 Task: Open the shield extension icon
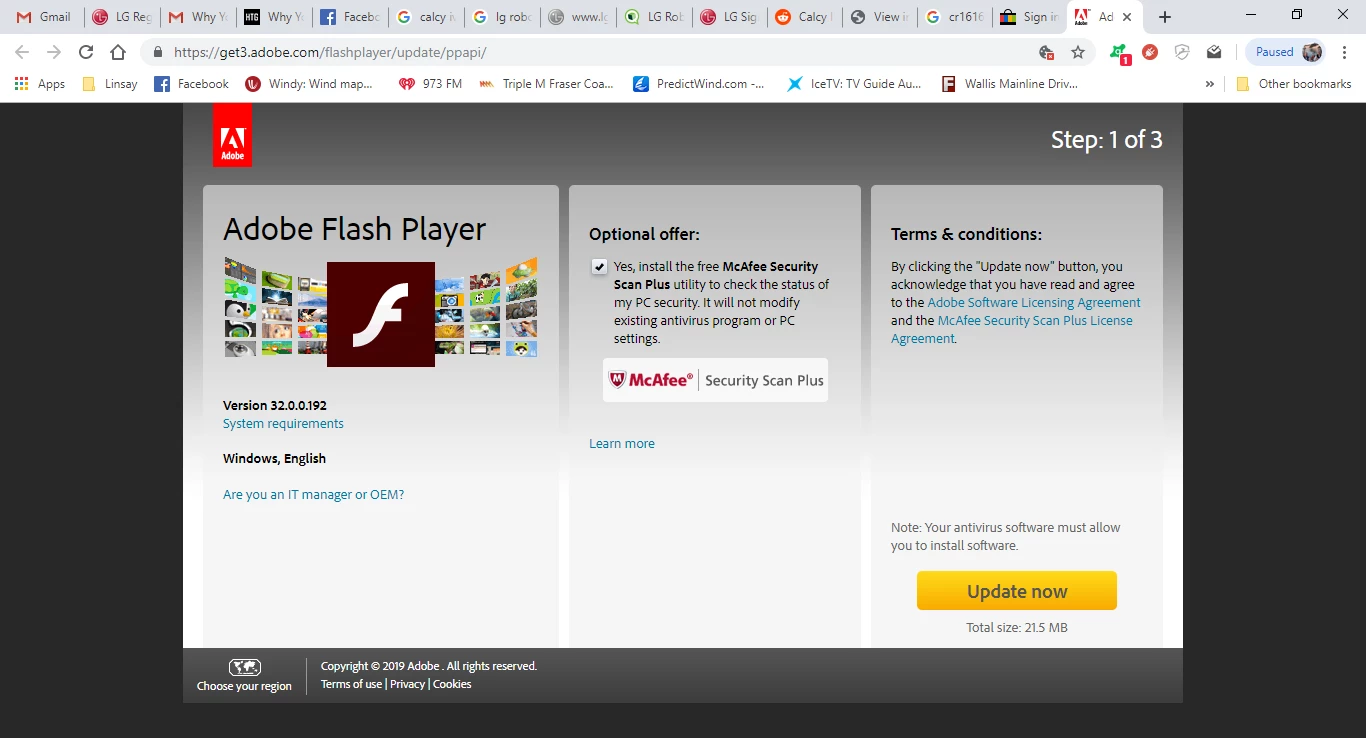(x=1182, y=52)
